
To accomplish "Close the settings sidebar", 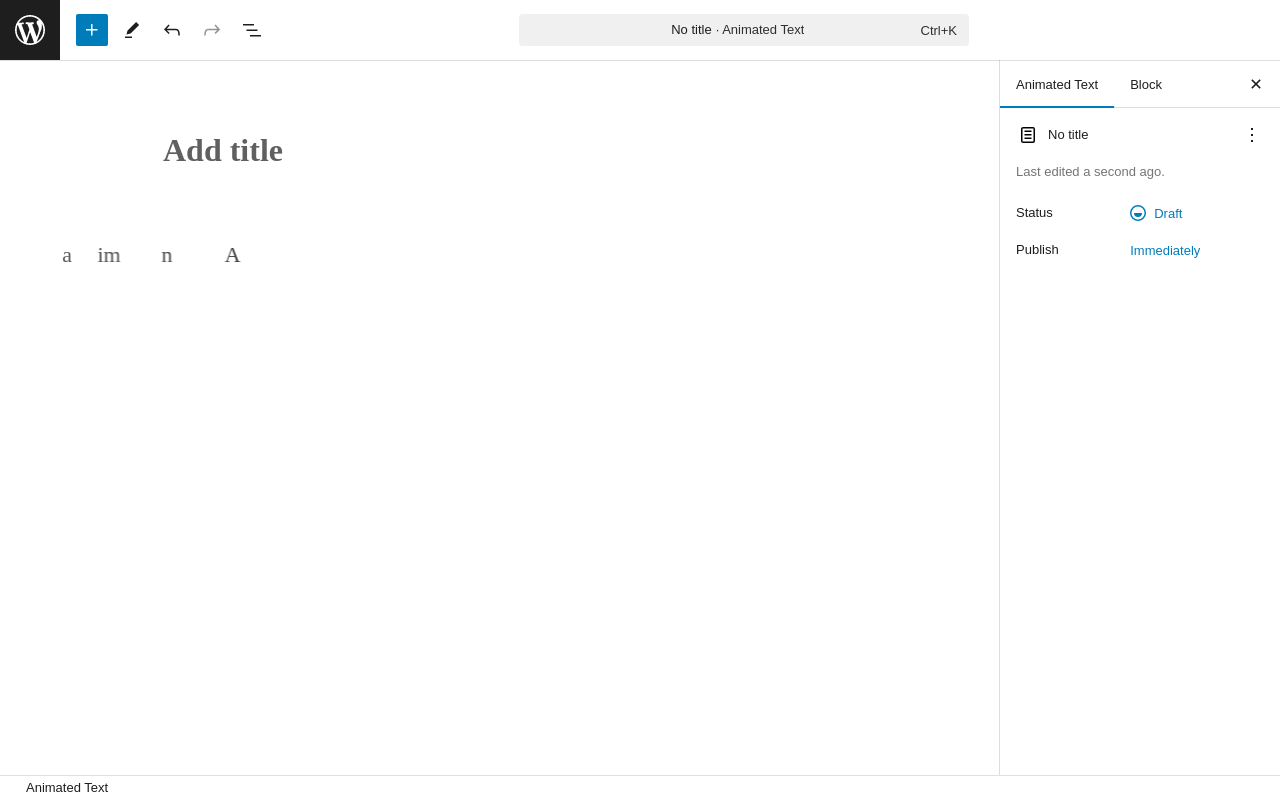I will [1256, 85].
